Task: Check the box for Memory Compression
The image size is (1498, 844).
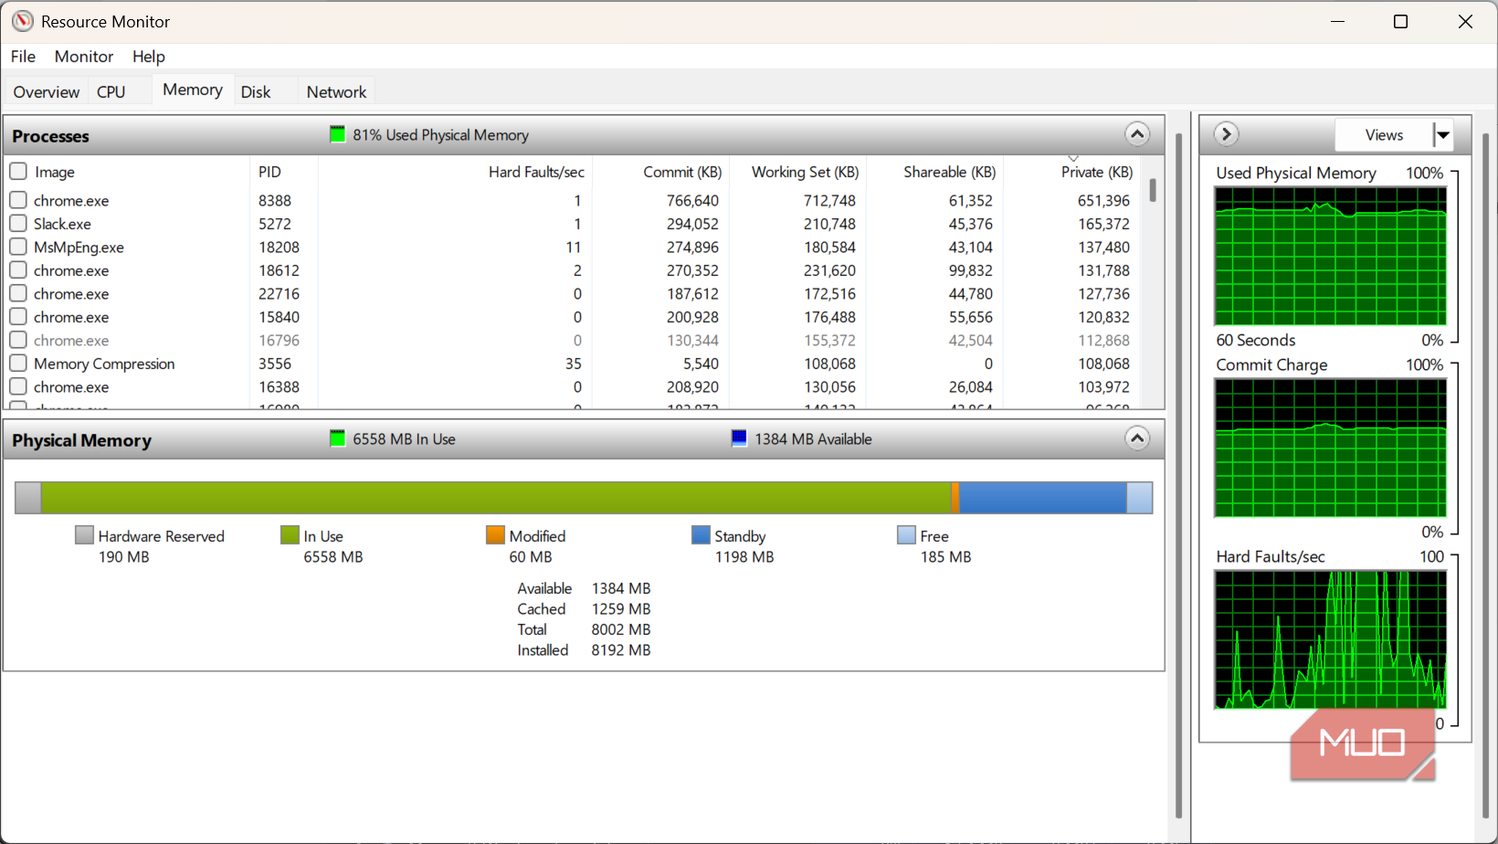Action: click(x=18, y=363)
